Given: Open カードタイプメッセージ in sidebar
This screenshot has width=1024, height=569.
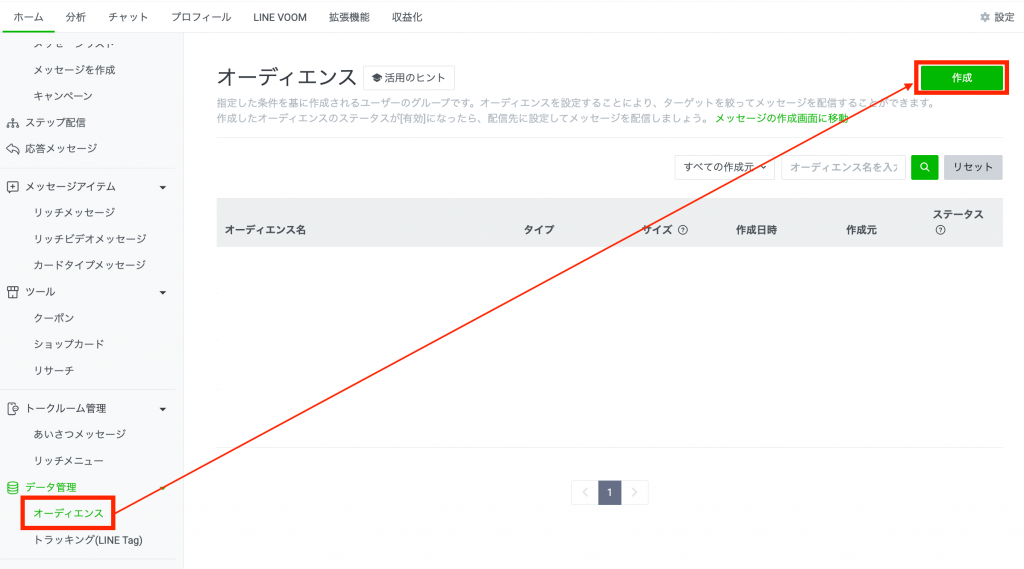Looking at the screenshot, I should click(x=89, y=265).
